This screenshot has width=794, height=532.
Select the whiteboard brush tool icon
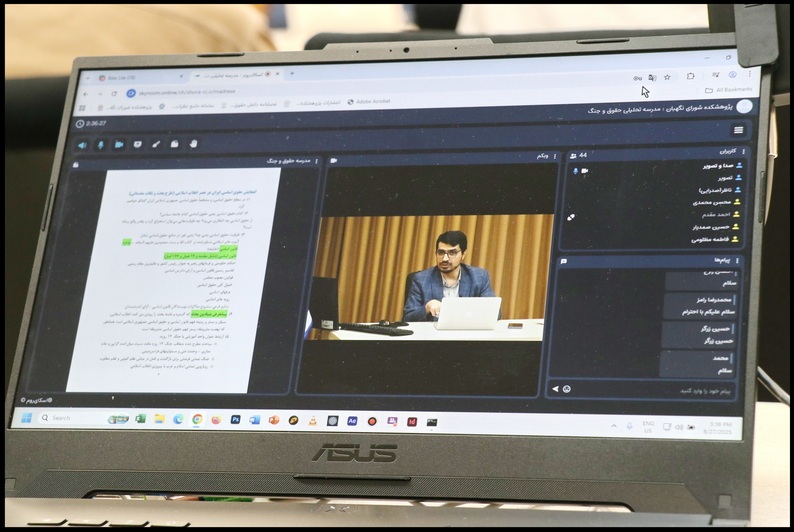[156, 144]
